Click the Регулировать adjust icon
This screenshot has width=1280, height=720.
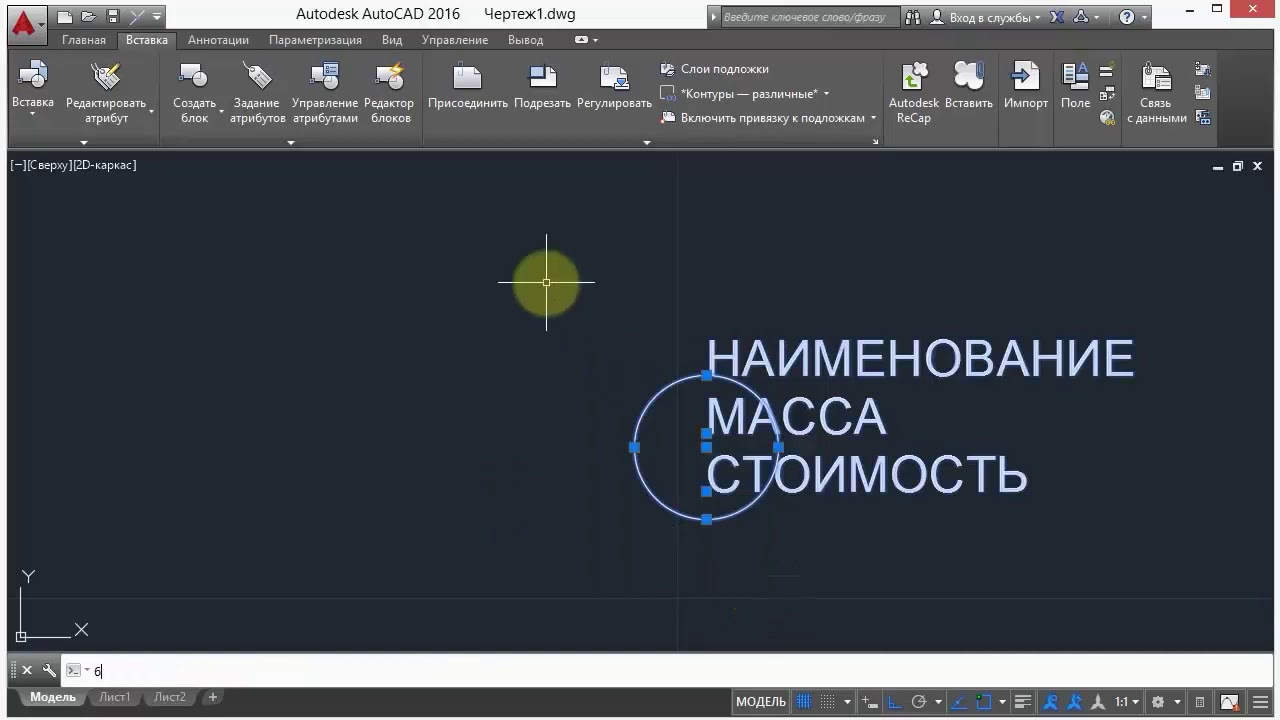pyautogui.click(x=614, y=77)
